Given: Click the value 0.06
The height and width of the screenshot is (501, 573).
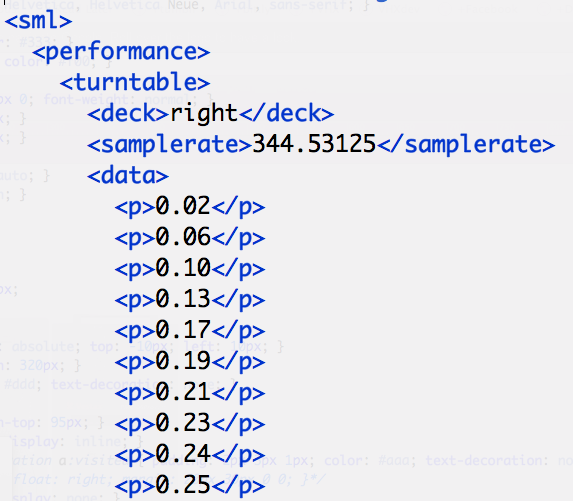Looking at the screenshot, I should [183, 237].
